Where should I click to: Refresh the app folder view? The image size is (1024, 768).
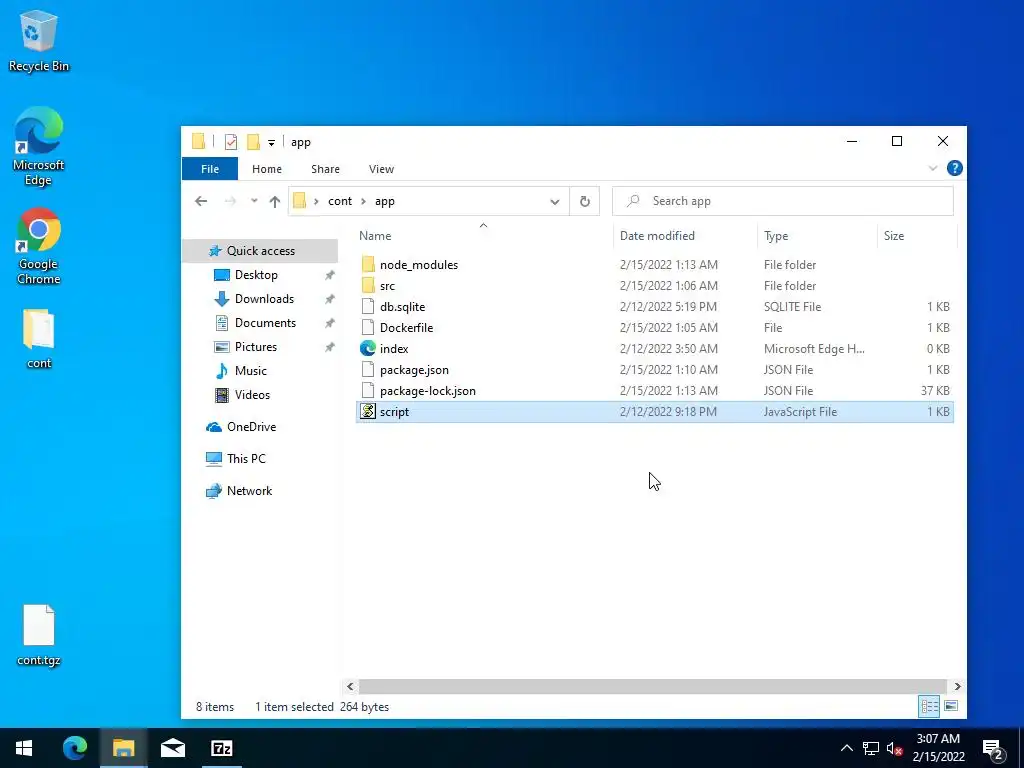pos(584,201)
